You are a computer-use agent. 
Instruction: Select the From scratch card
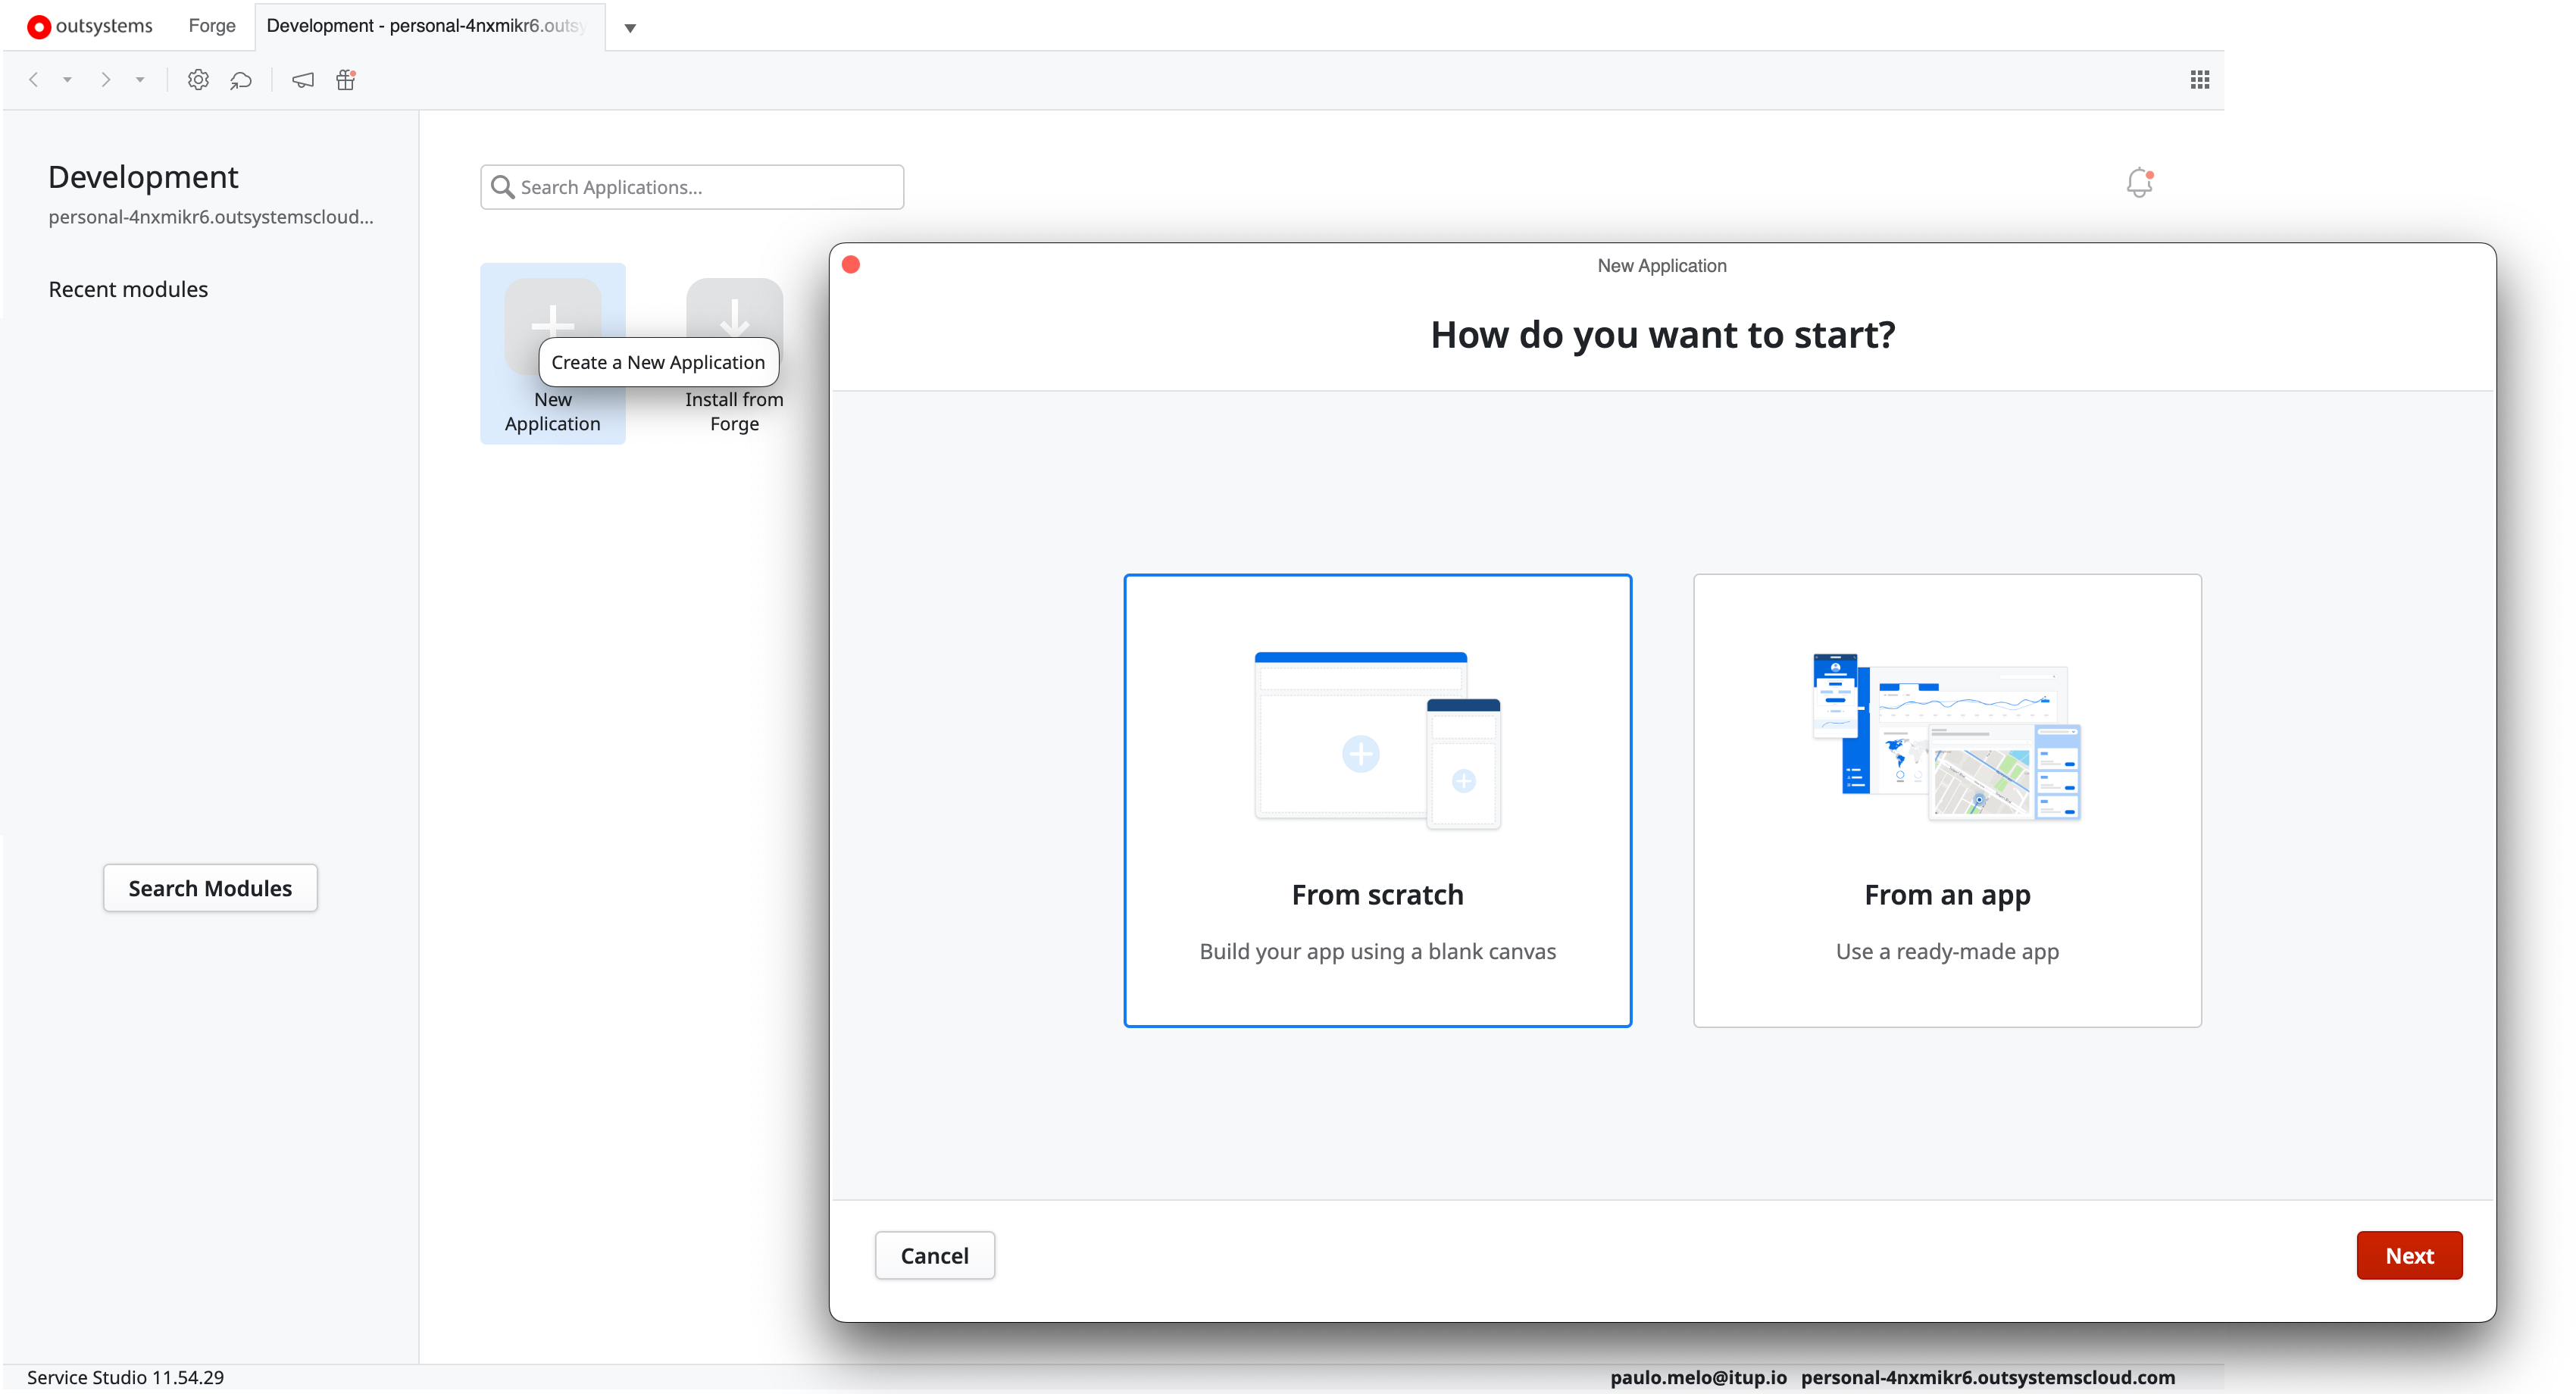[x=1377, y=800]
